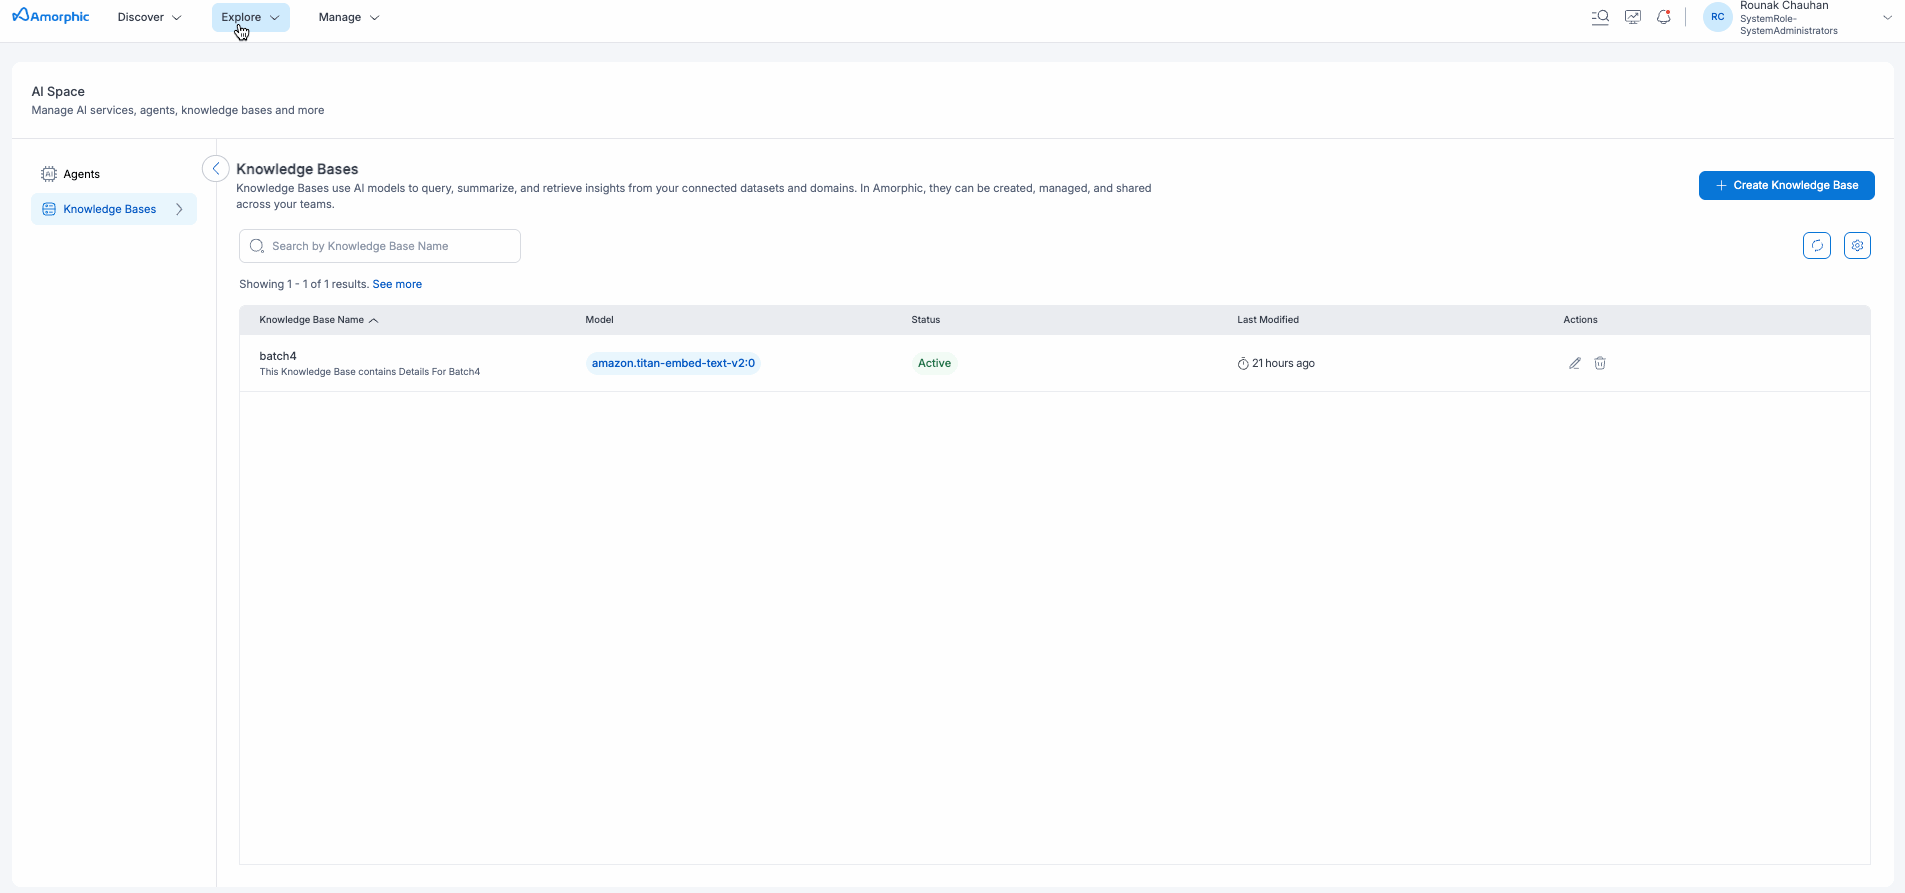Open table settings gear icon

click(1857, 246)
